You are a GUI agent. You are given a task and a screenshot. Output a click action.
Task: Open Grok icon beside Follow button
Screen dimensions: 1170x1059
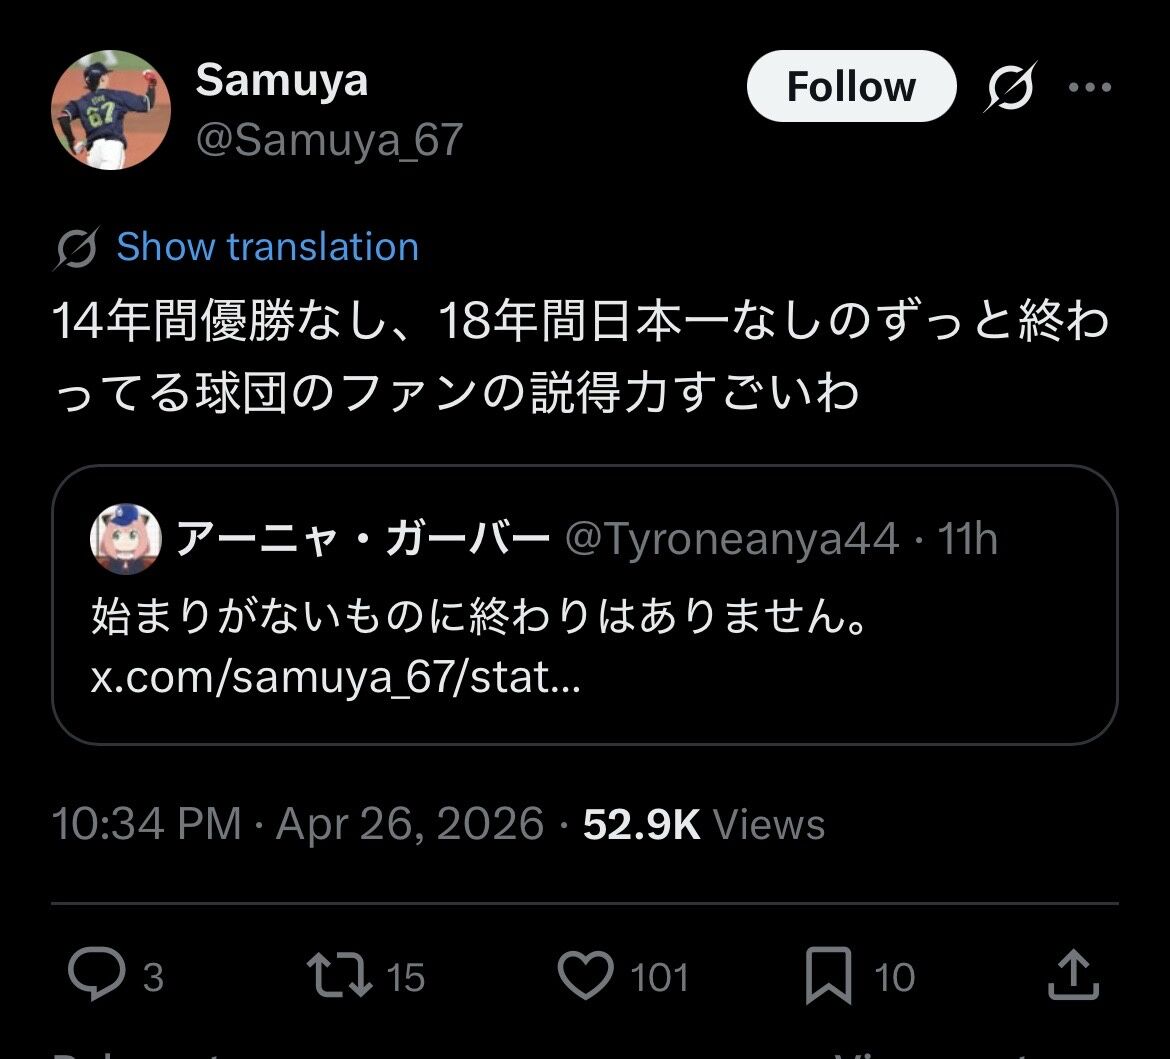[1010, 87]
